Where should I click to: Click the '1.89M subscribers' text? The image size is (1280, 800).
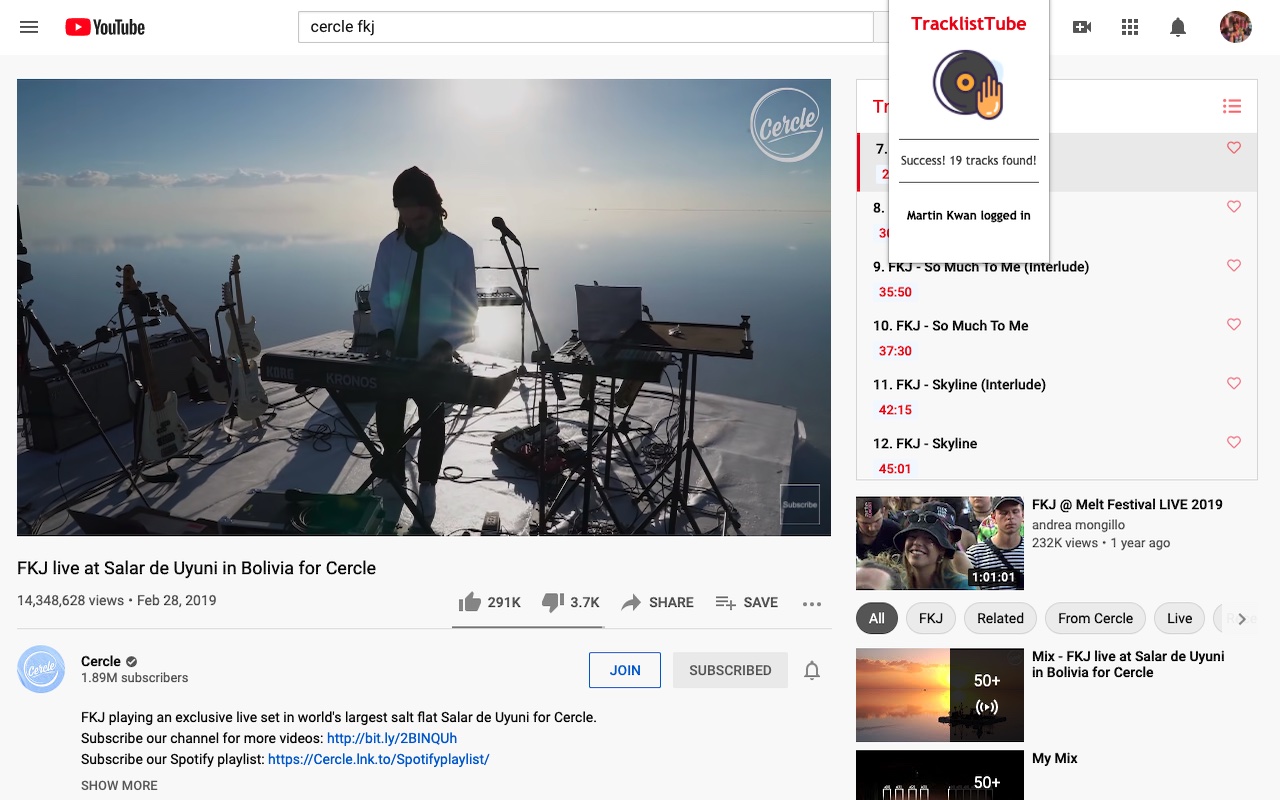click(x=135, y=678)
